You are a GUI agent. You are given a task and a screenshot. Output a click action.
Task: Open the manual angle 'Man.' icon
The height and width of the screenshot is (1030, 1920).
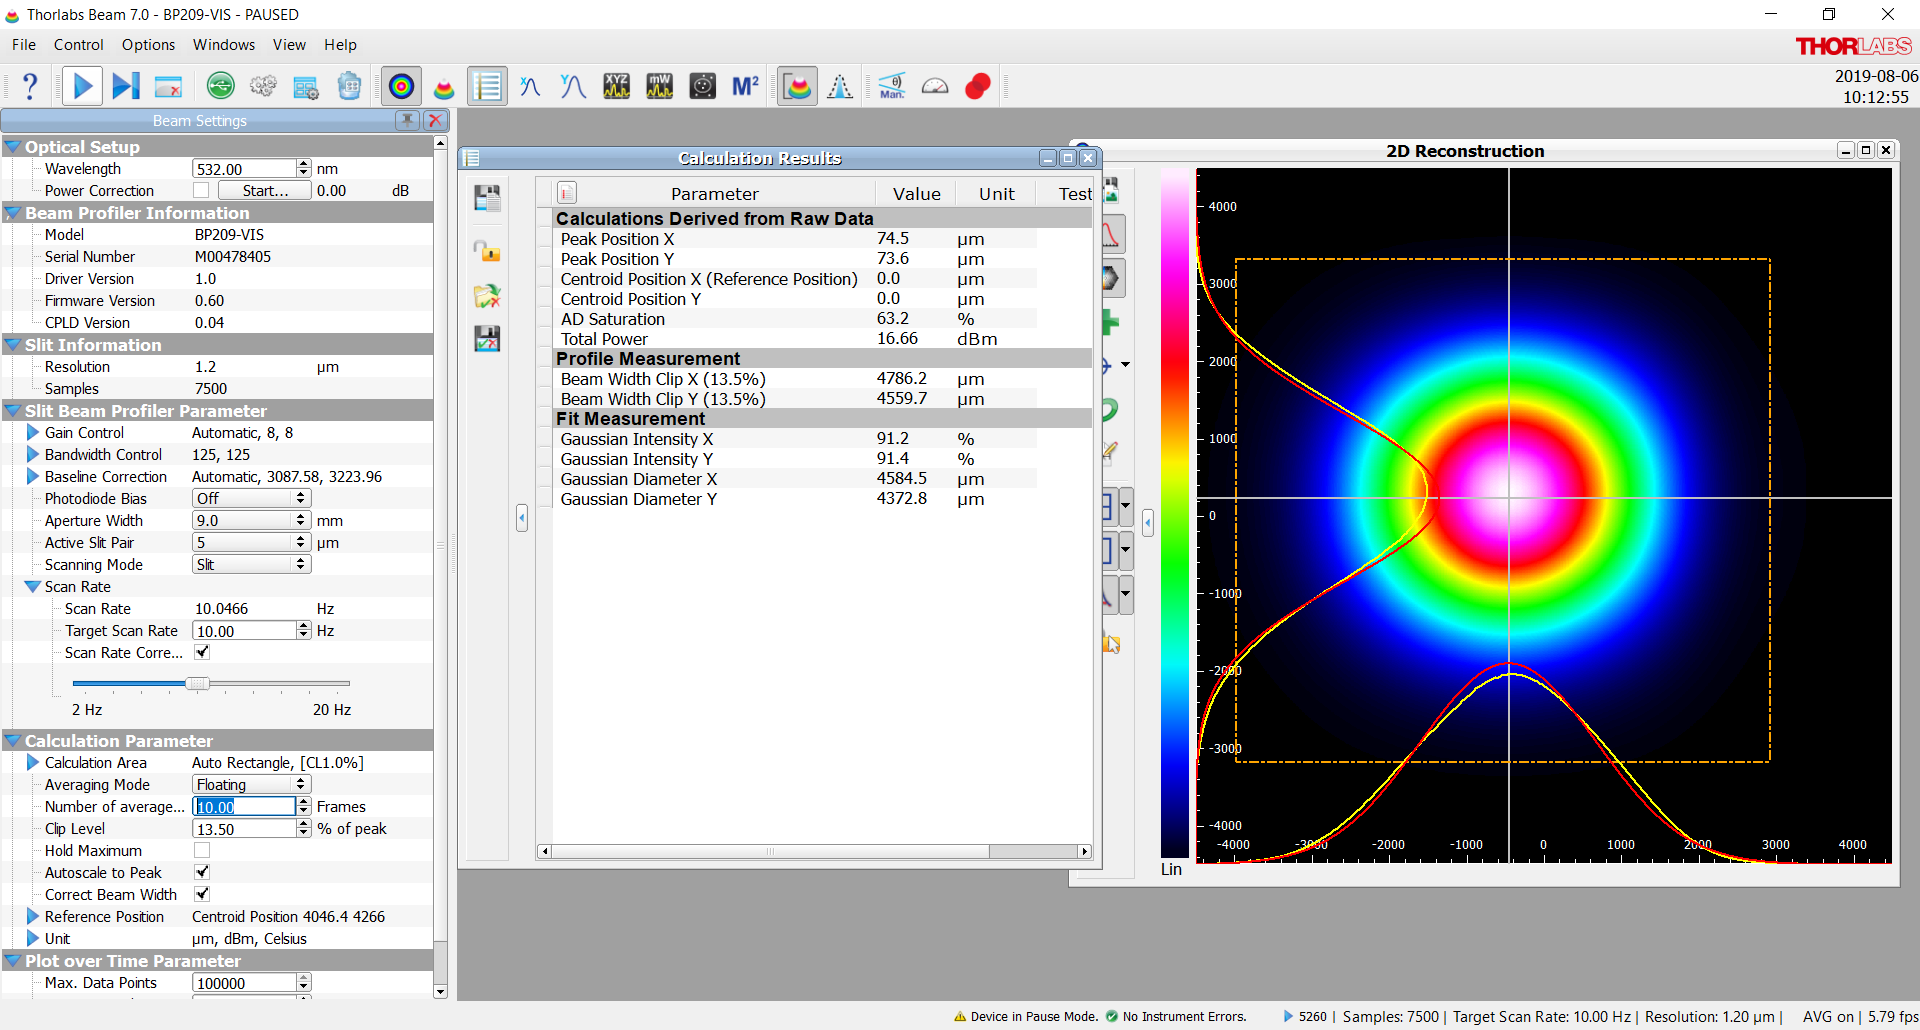[x=892, y=87]
